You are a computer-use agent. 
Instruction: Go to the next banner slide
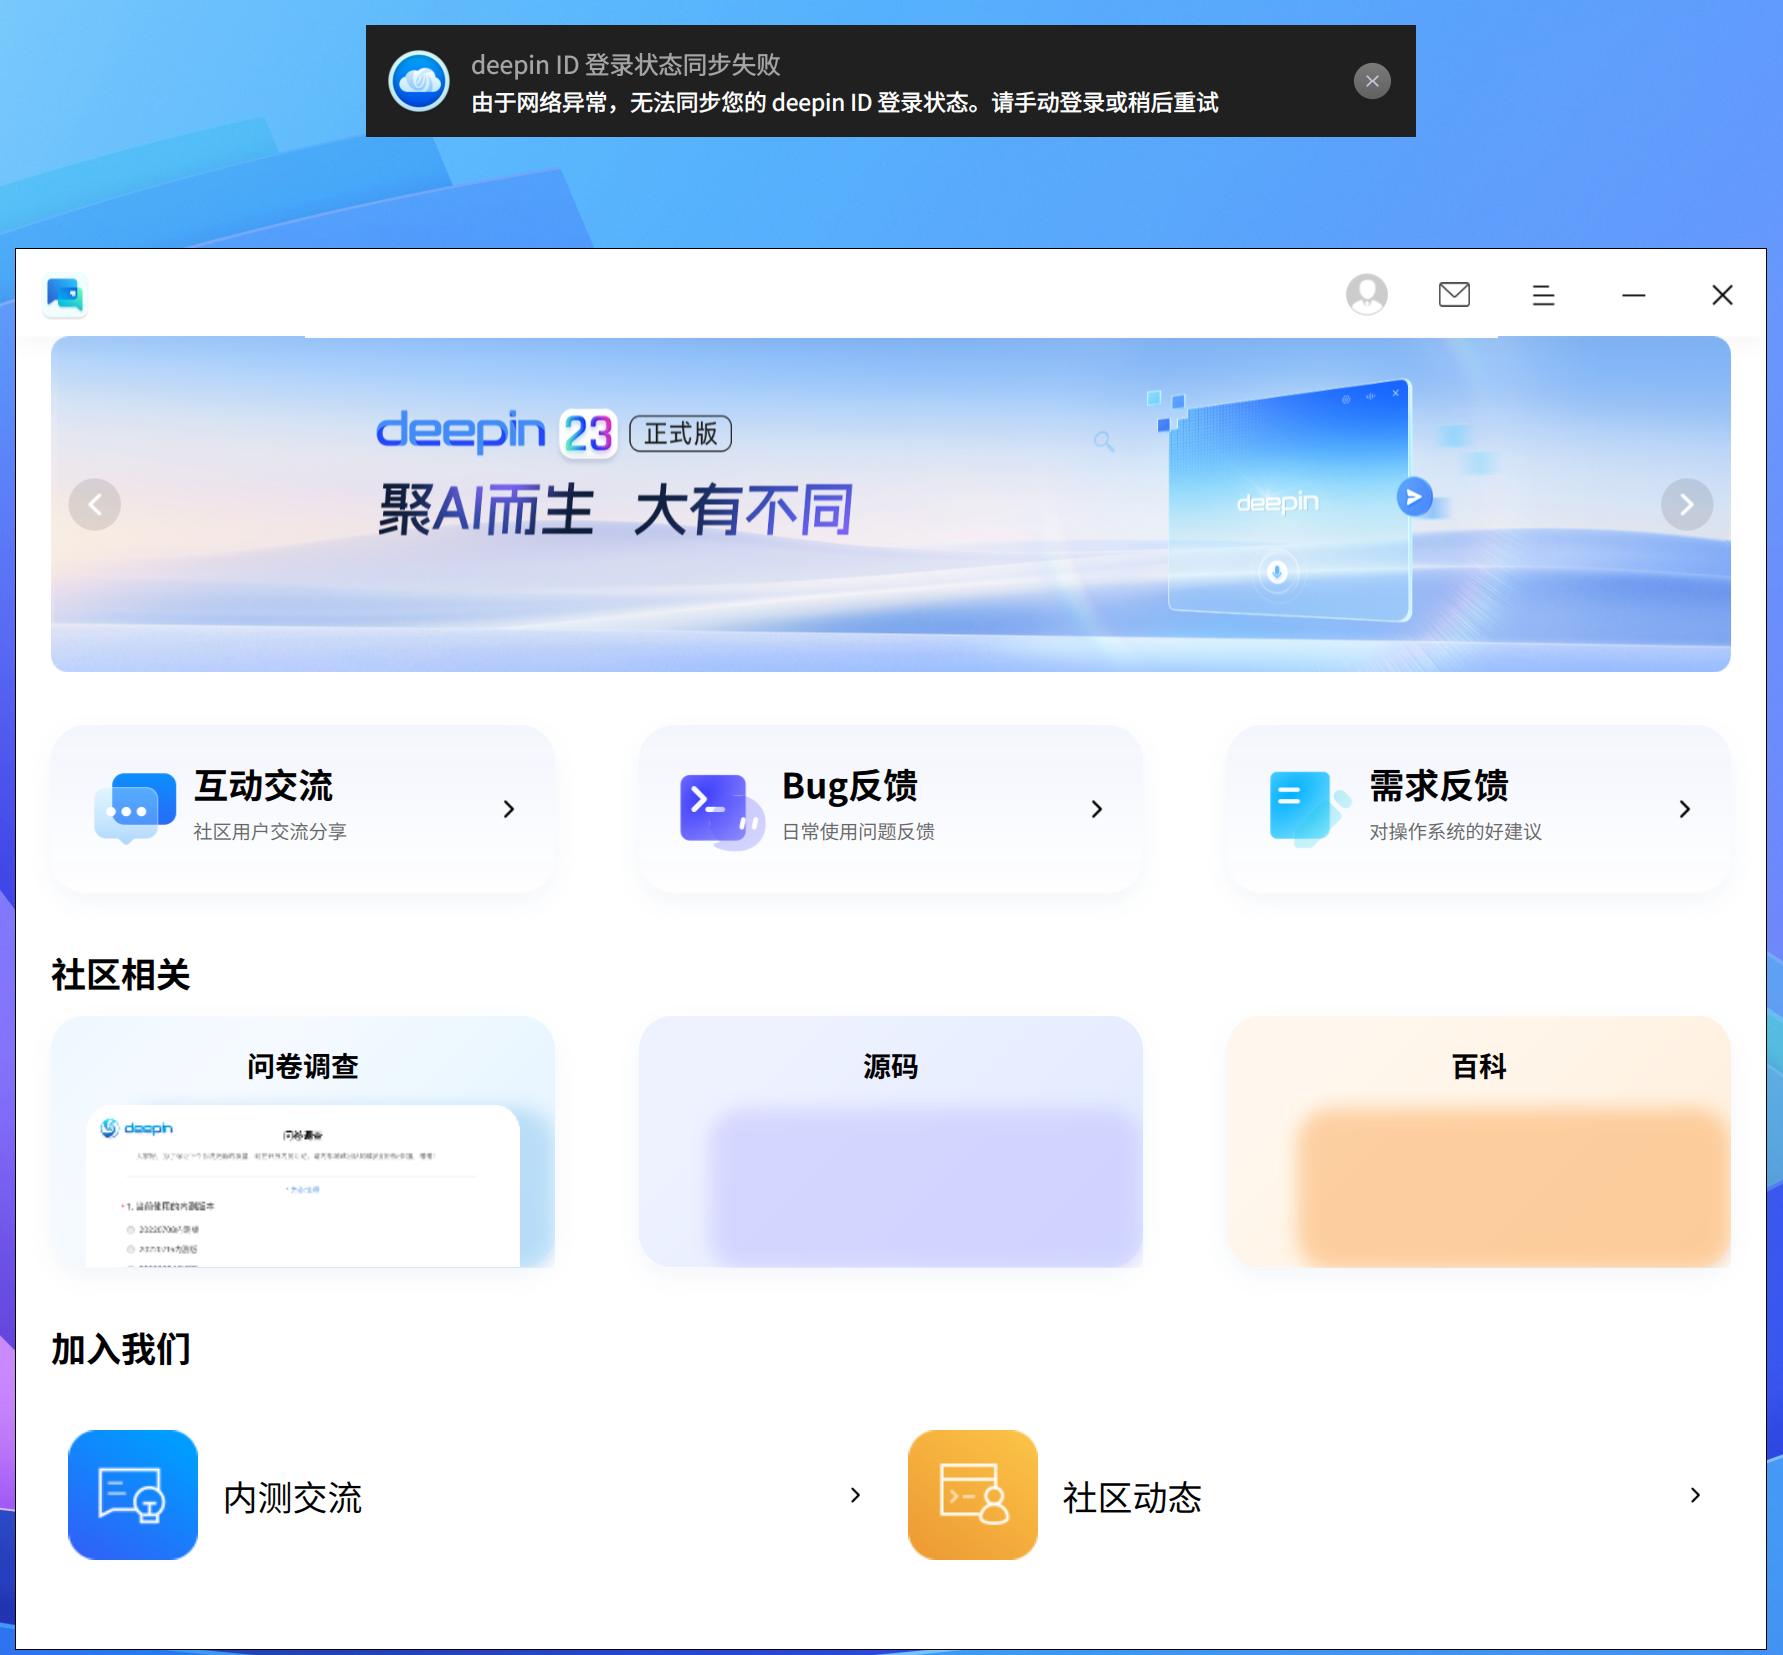click(x=1687, y=505)
